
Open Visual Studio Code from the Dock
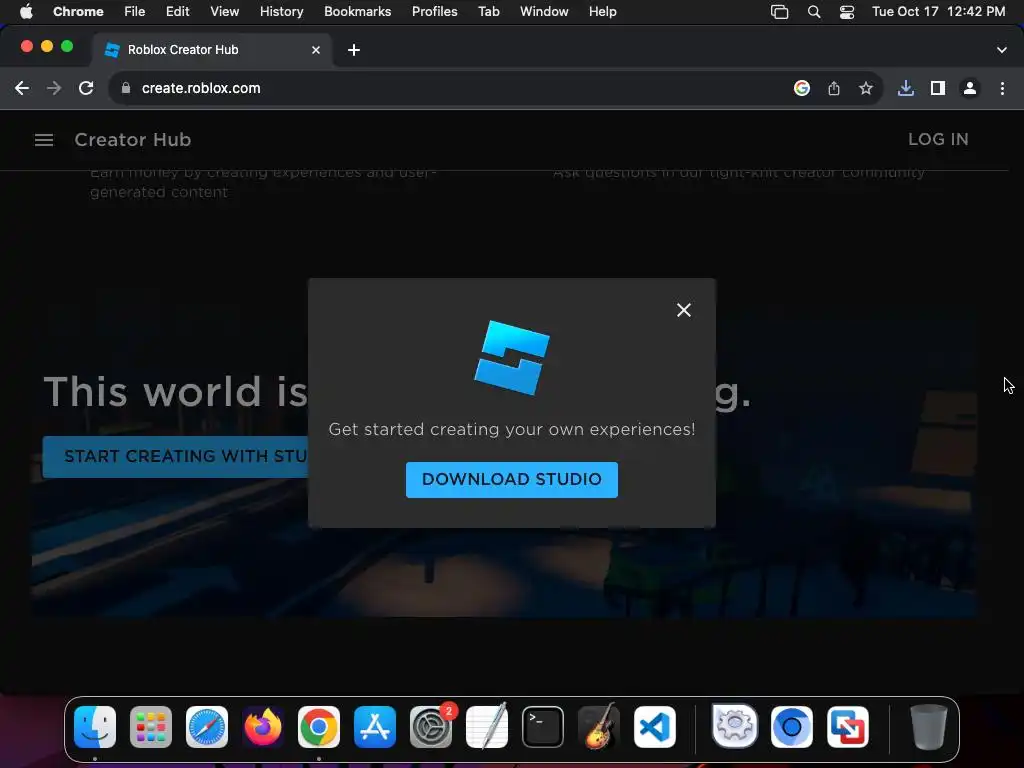pos(655,727)
